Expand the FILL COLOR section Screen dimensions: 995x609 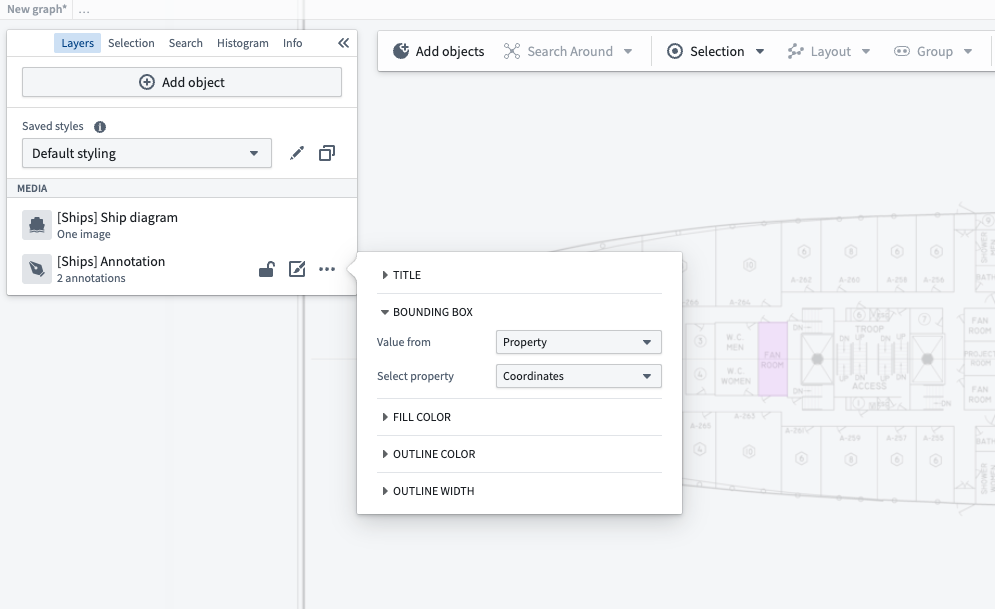(421, 417)
